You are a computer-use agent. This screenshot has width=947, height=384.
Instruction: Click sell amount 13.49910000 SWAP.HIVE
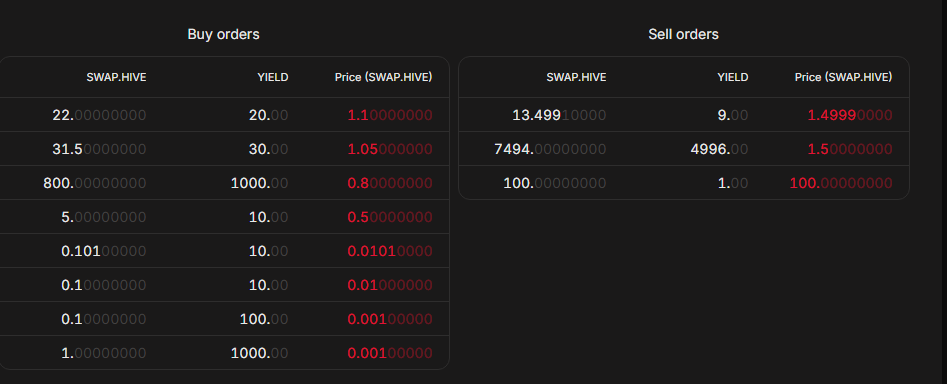click(x=559, y=115)
